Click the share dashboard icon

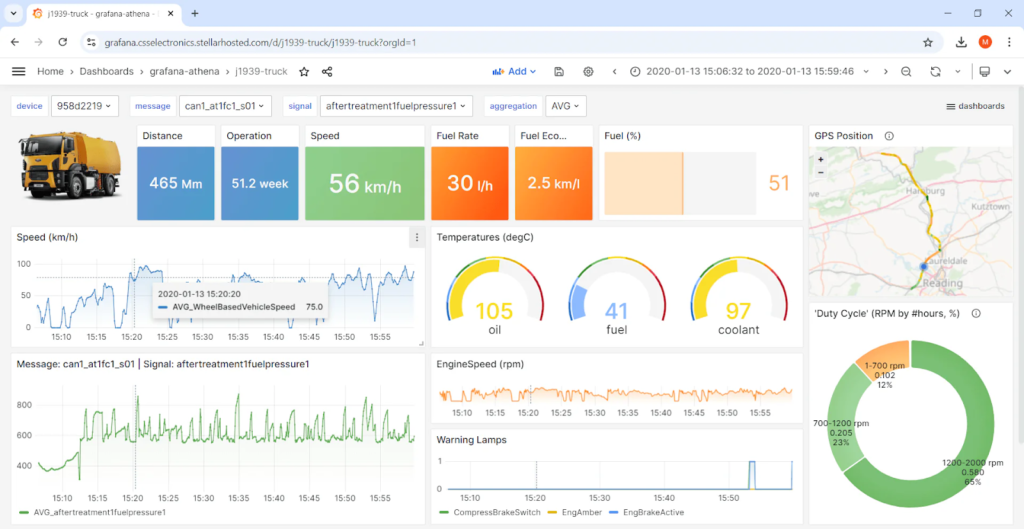click(327, 72)
